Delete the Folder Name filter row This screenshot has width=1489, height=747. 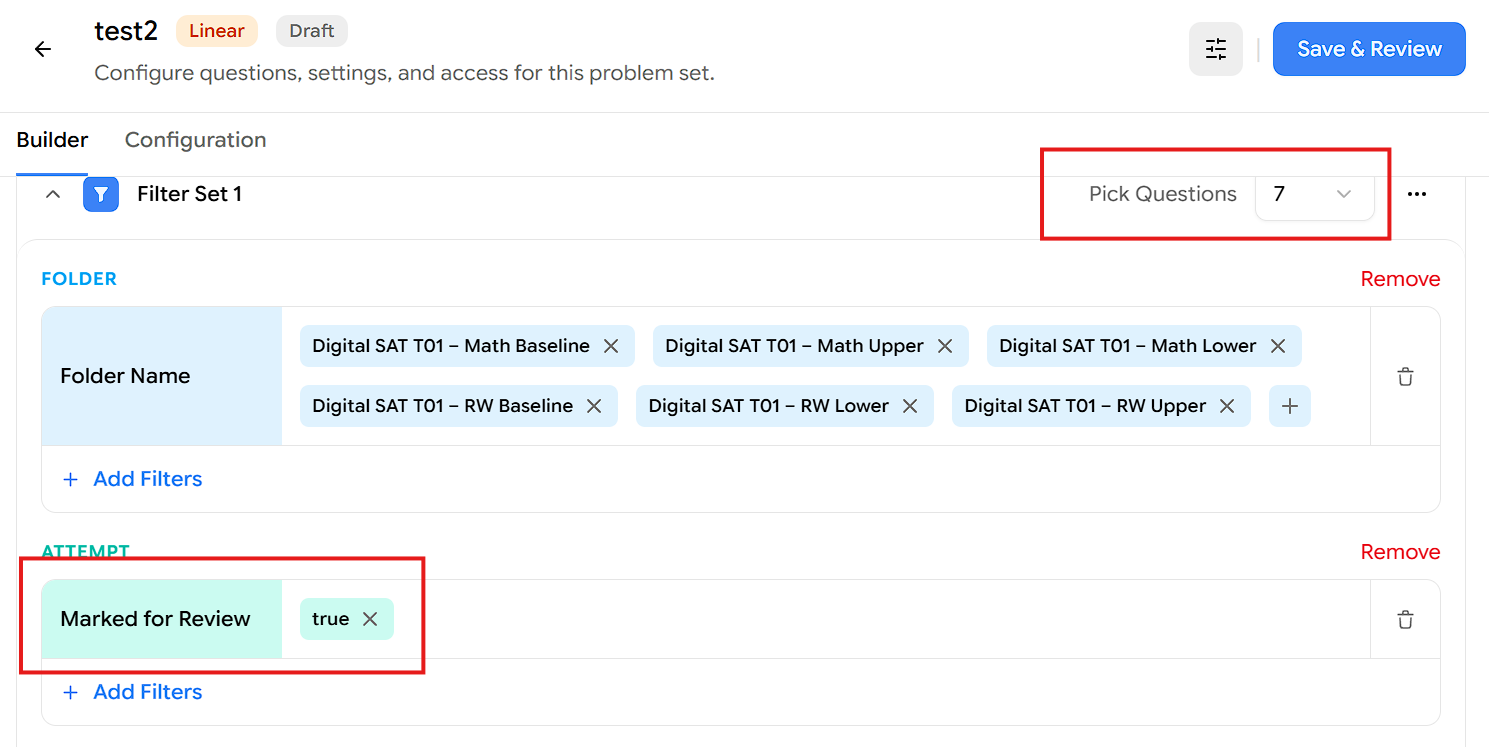pyautogui.click(x=1405, y=377)
